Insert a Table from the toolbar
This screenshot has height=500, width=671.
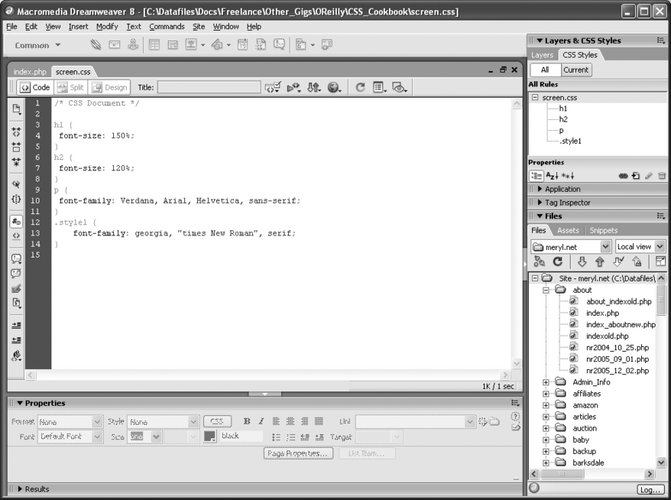click(x=154, y=45)
